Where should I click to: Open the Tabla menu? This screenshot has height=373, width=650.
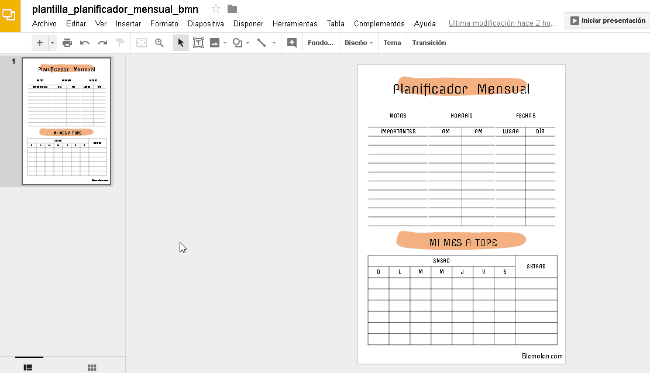[335, 24]
